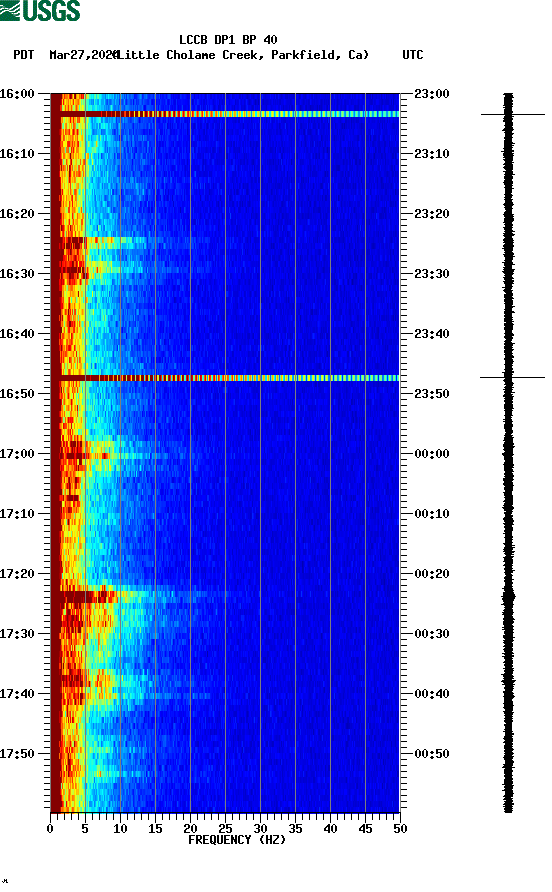This screenshot has height=892, width=552.
Task: Click the 17:30 PDT time label
Action: [17, 634]
